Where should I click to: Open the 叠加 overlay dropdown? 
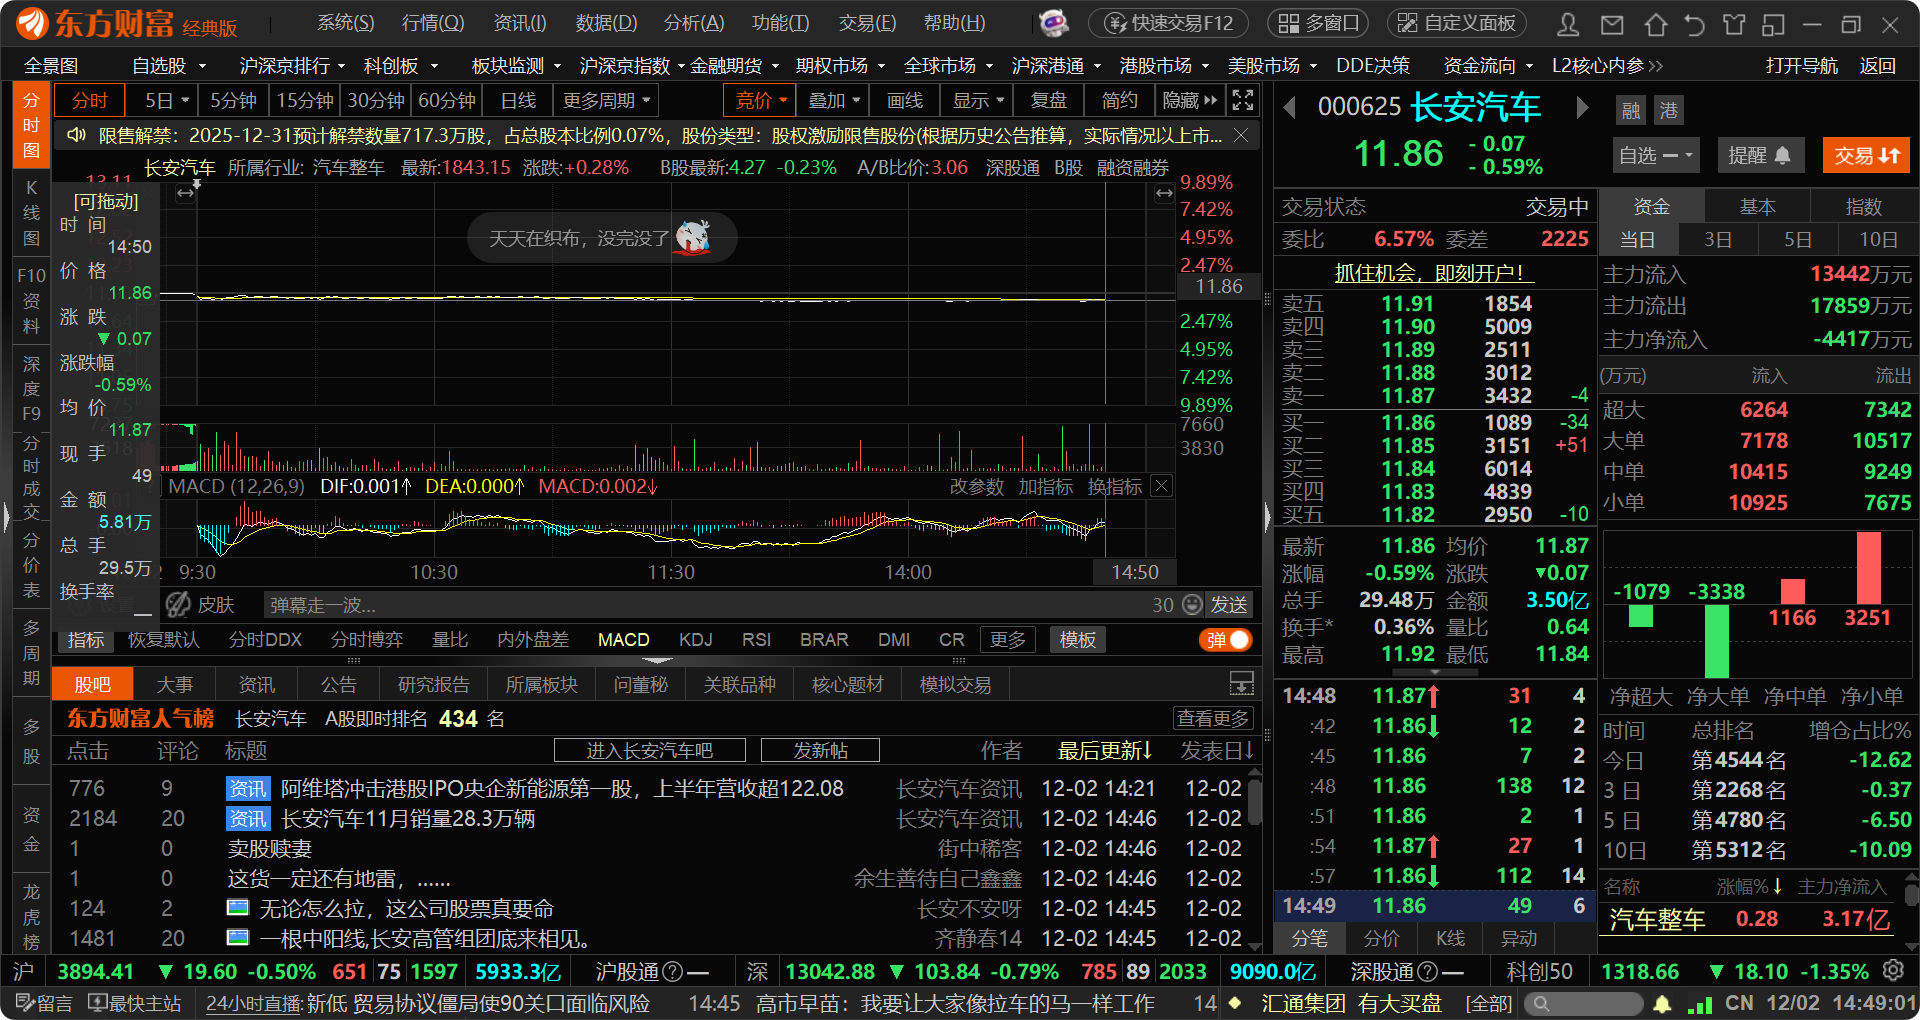pyautogui.click(x=834, y=100)
